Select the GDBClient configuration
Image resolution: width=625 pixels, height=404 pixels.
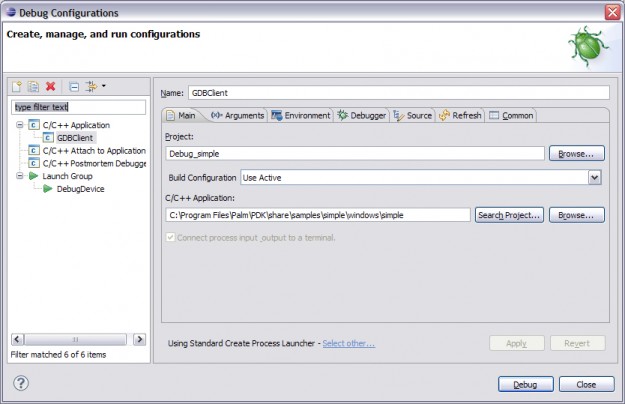[76, 138]
